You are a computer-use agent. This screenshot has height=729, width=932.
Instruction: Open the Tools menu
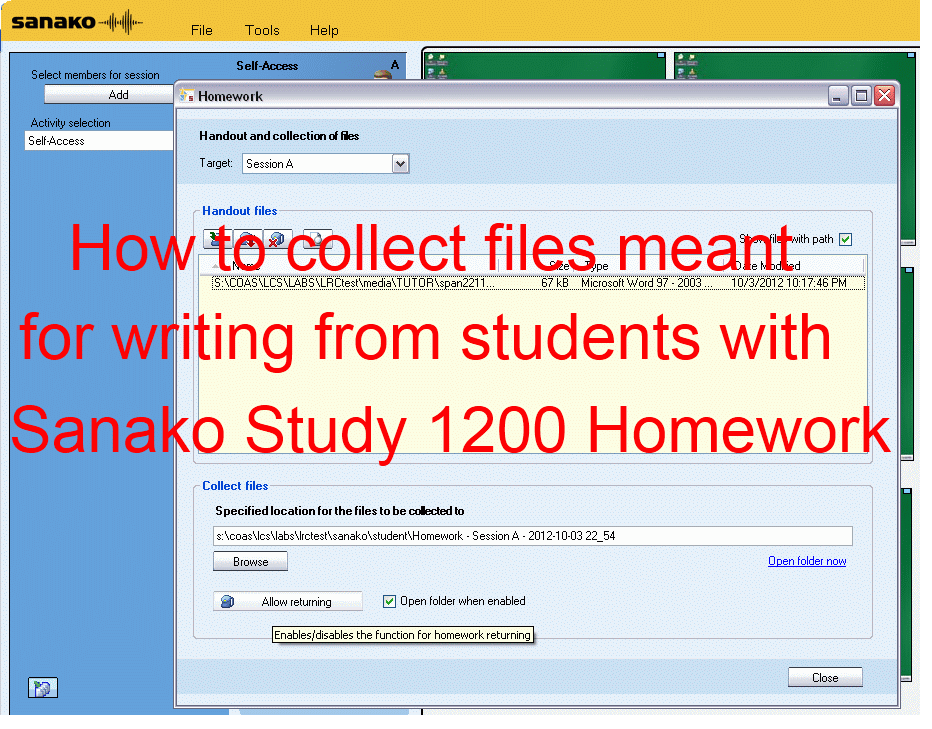click(x=261, y=30)
